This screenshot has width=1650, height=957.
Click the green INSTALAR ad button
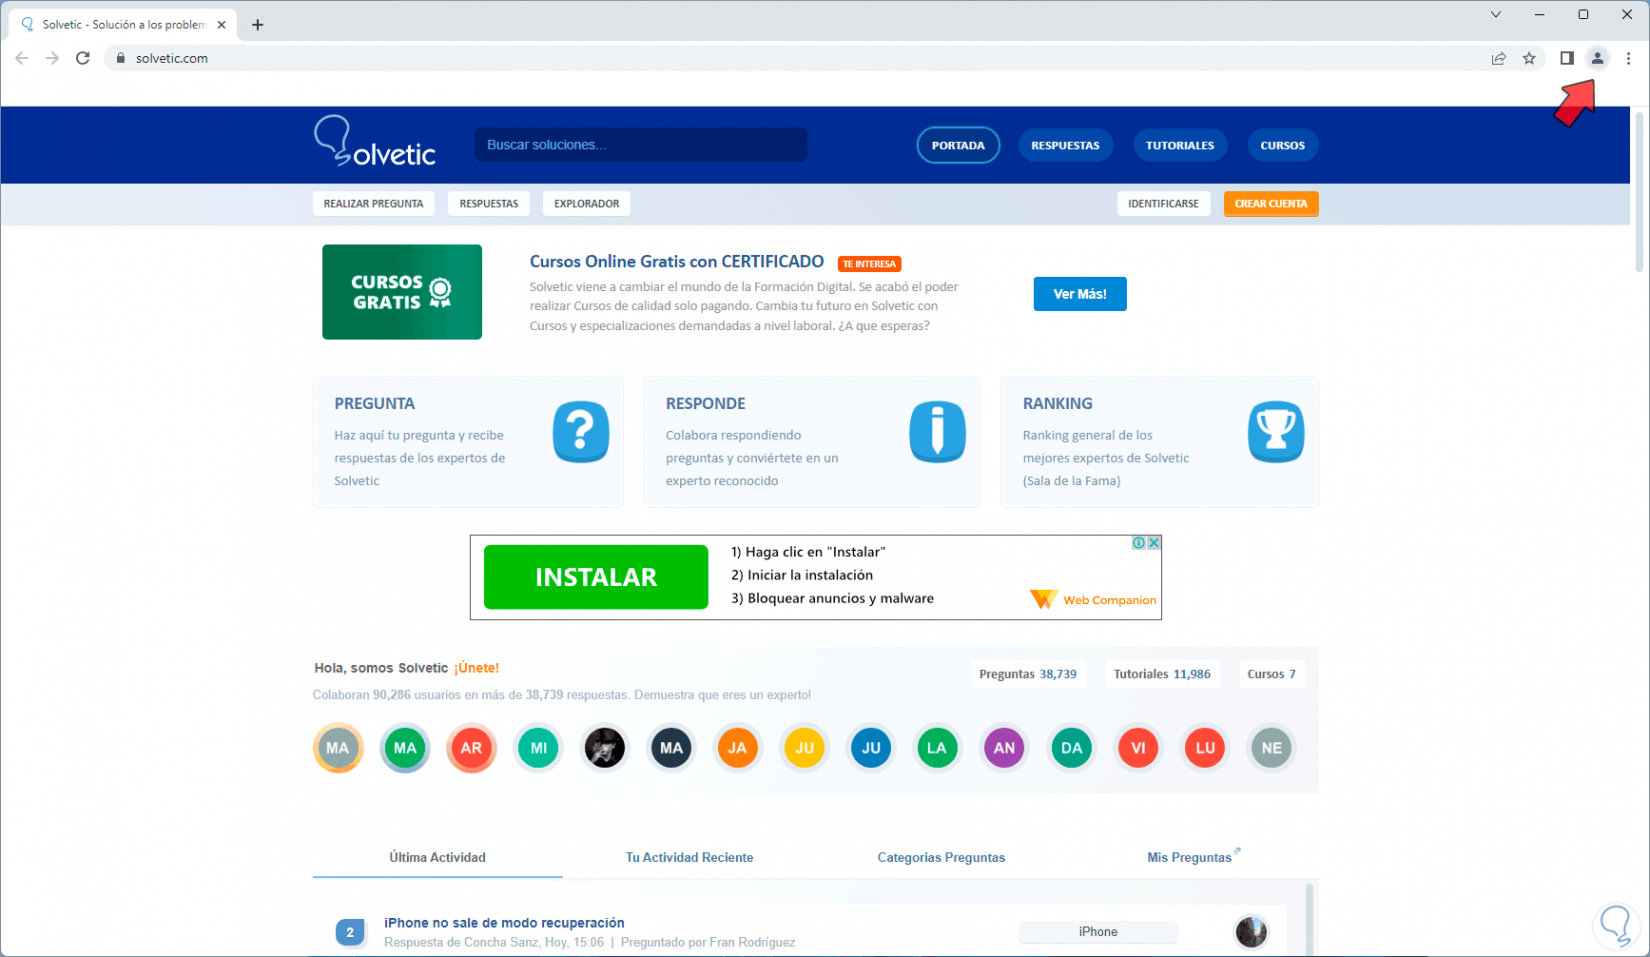tap(596, 577)
